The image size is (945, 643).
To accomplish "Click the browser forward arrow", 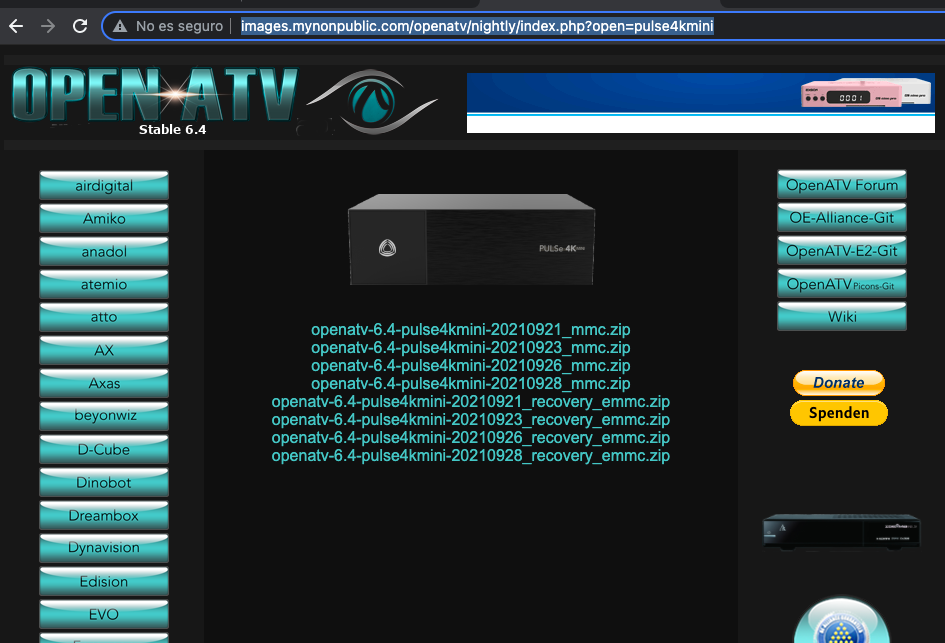I will [47, 26].
